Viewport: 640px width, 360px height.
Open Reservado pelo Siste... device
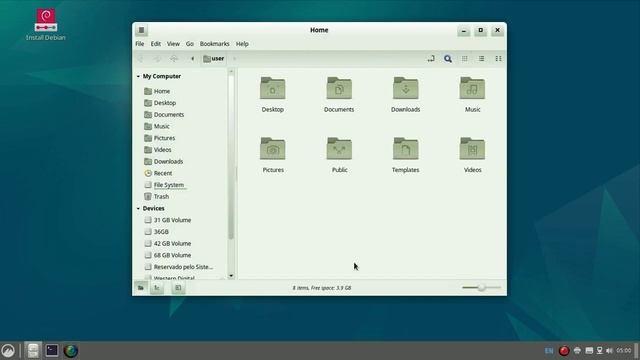click(180, 267)
